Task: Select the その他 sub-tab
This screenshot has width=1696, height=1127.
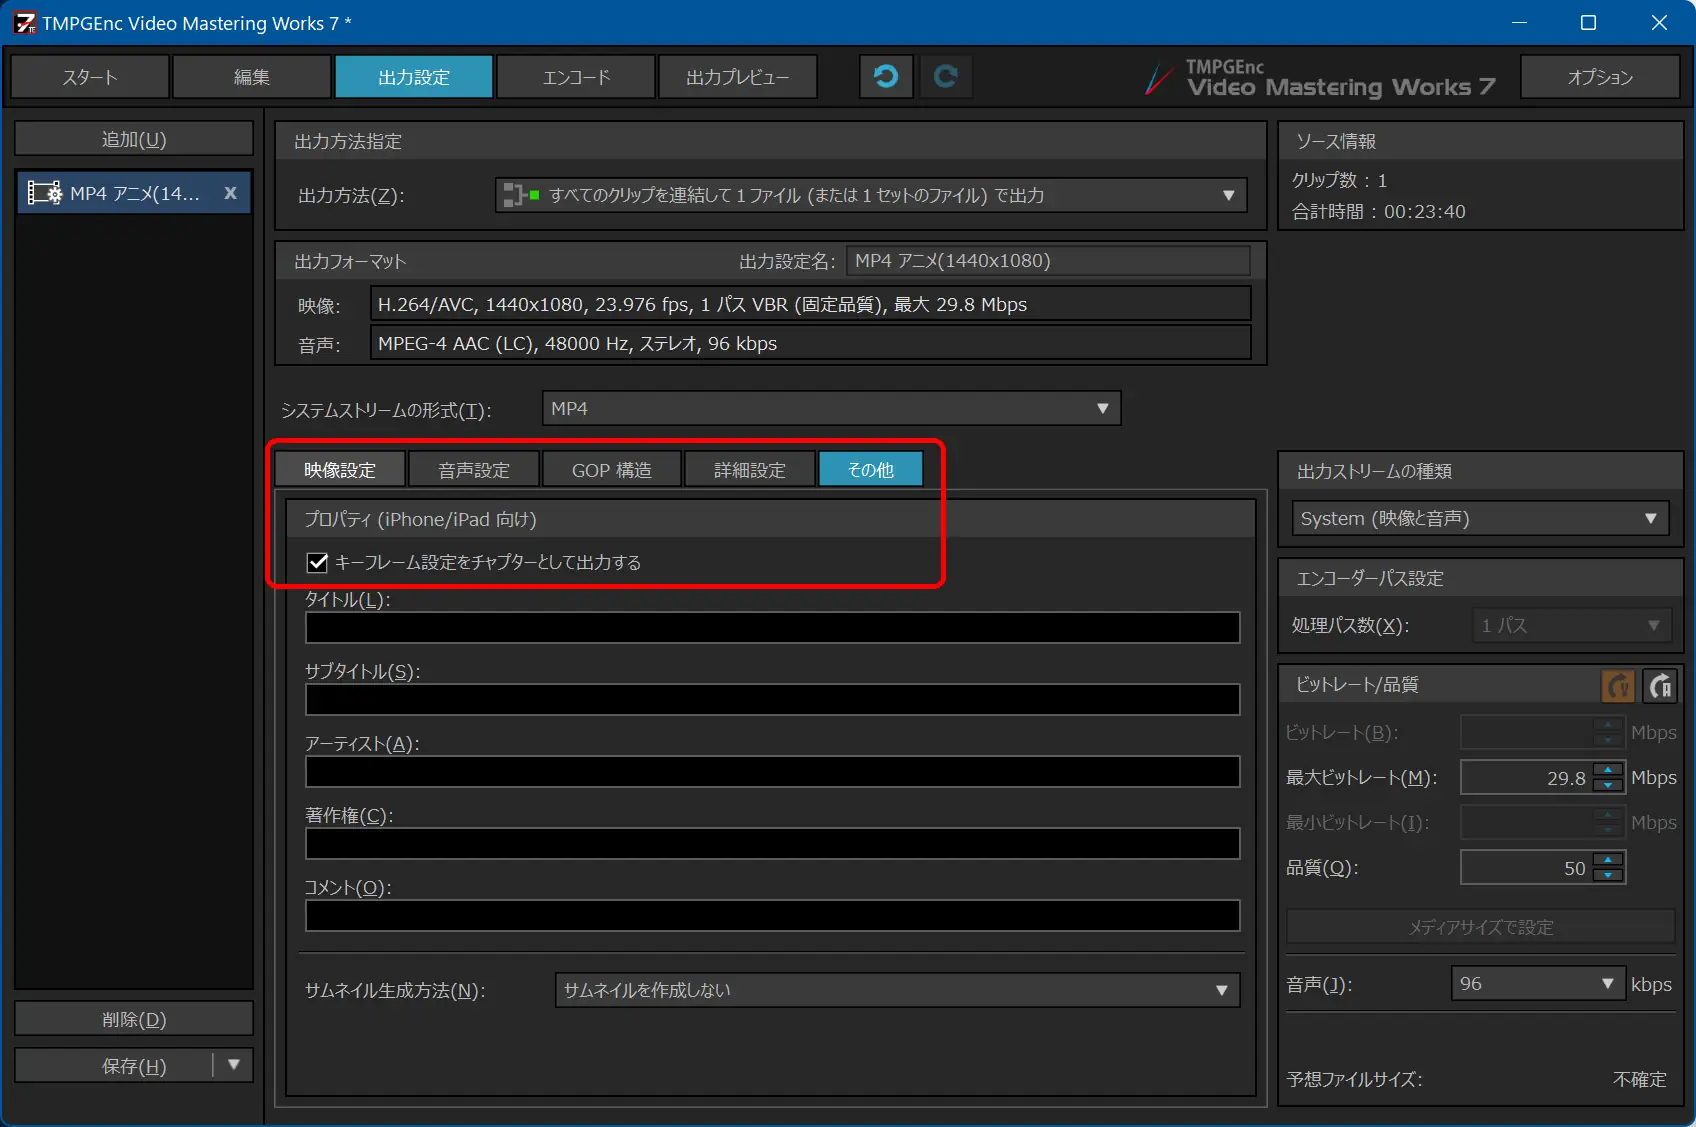Action: coord(871,470)
